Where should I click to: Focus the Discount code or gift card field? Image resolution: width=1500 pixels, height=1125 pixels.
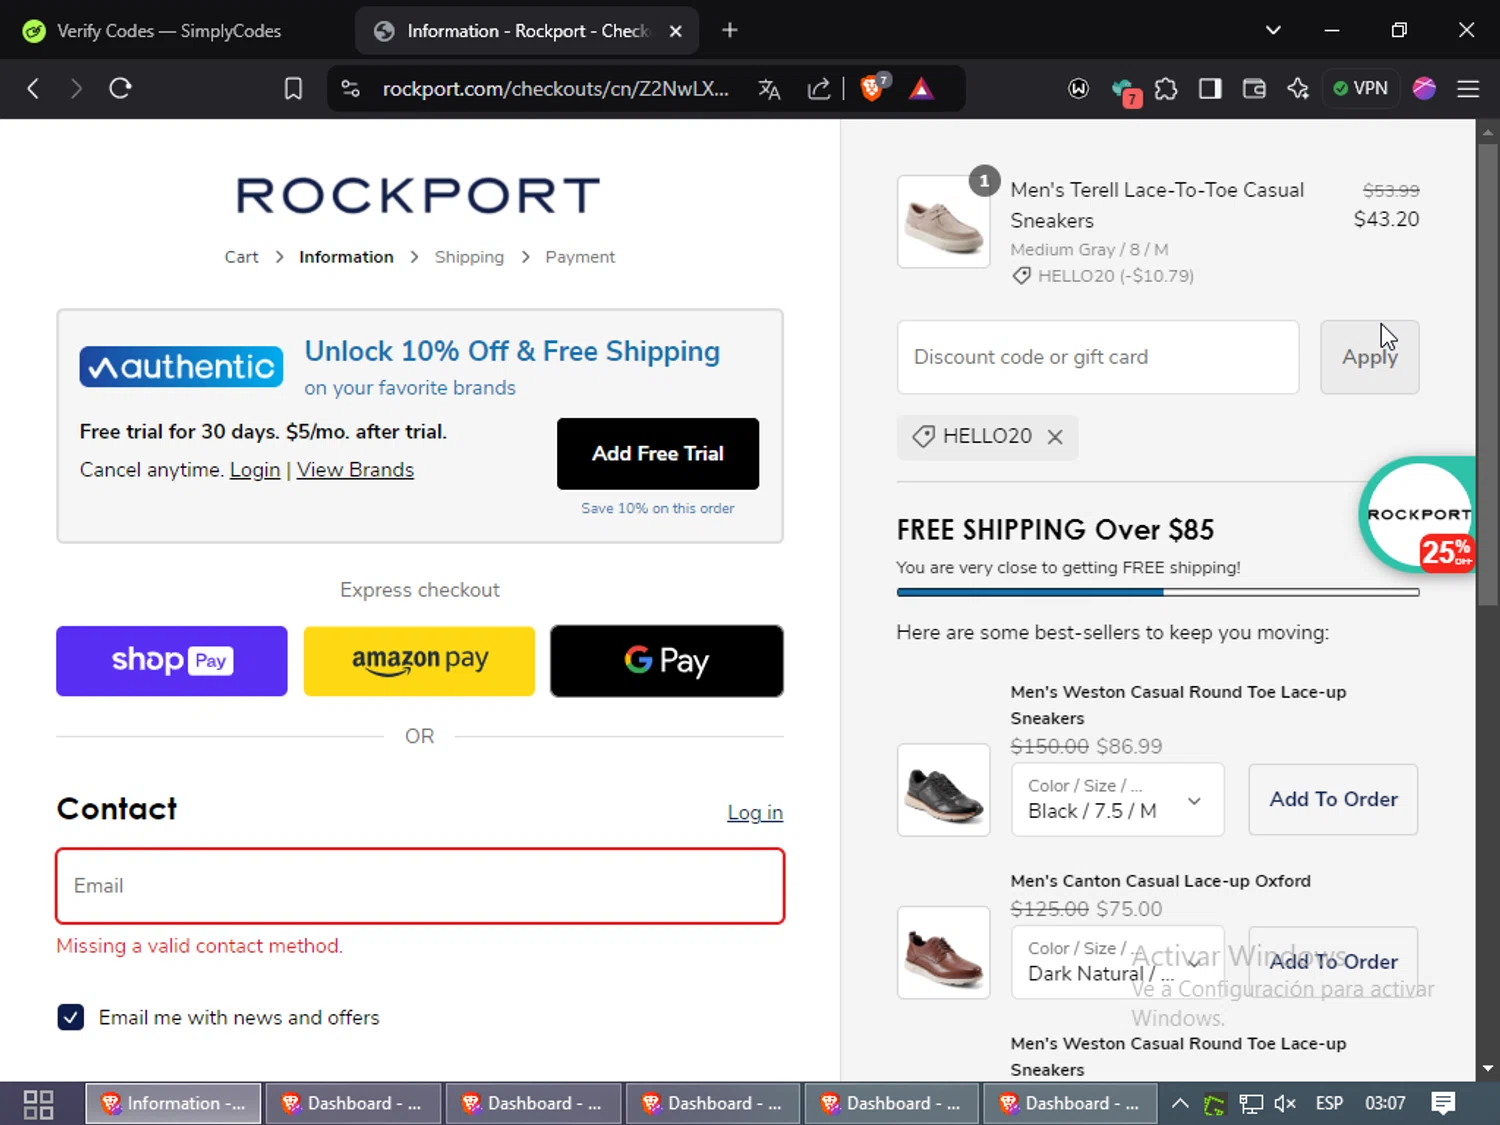[x=1098, y=357]
